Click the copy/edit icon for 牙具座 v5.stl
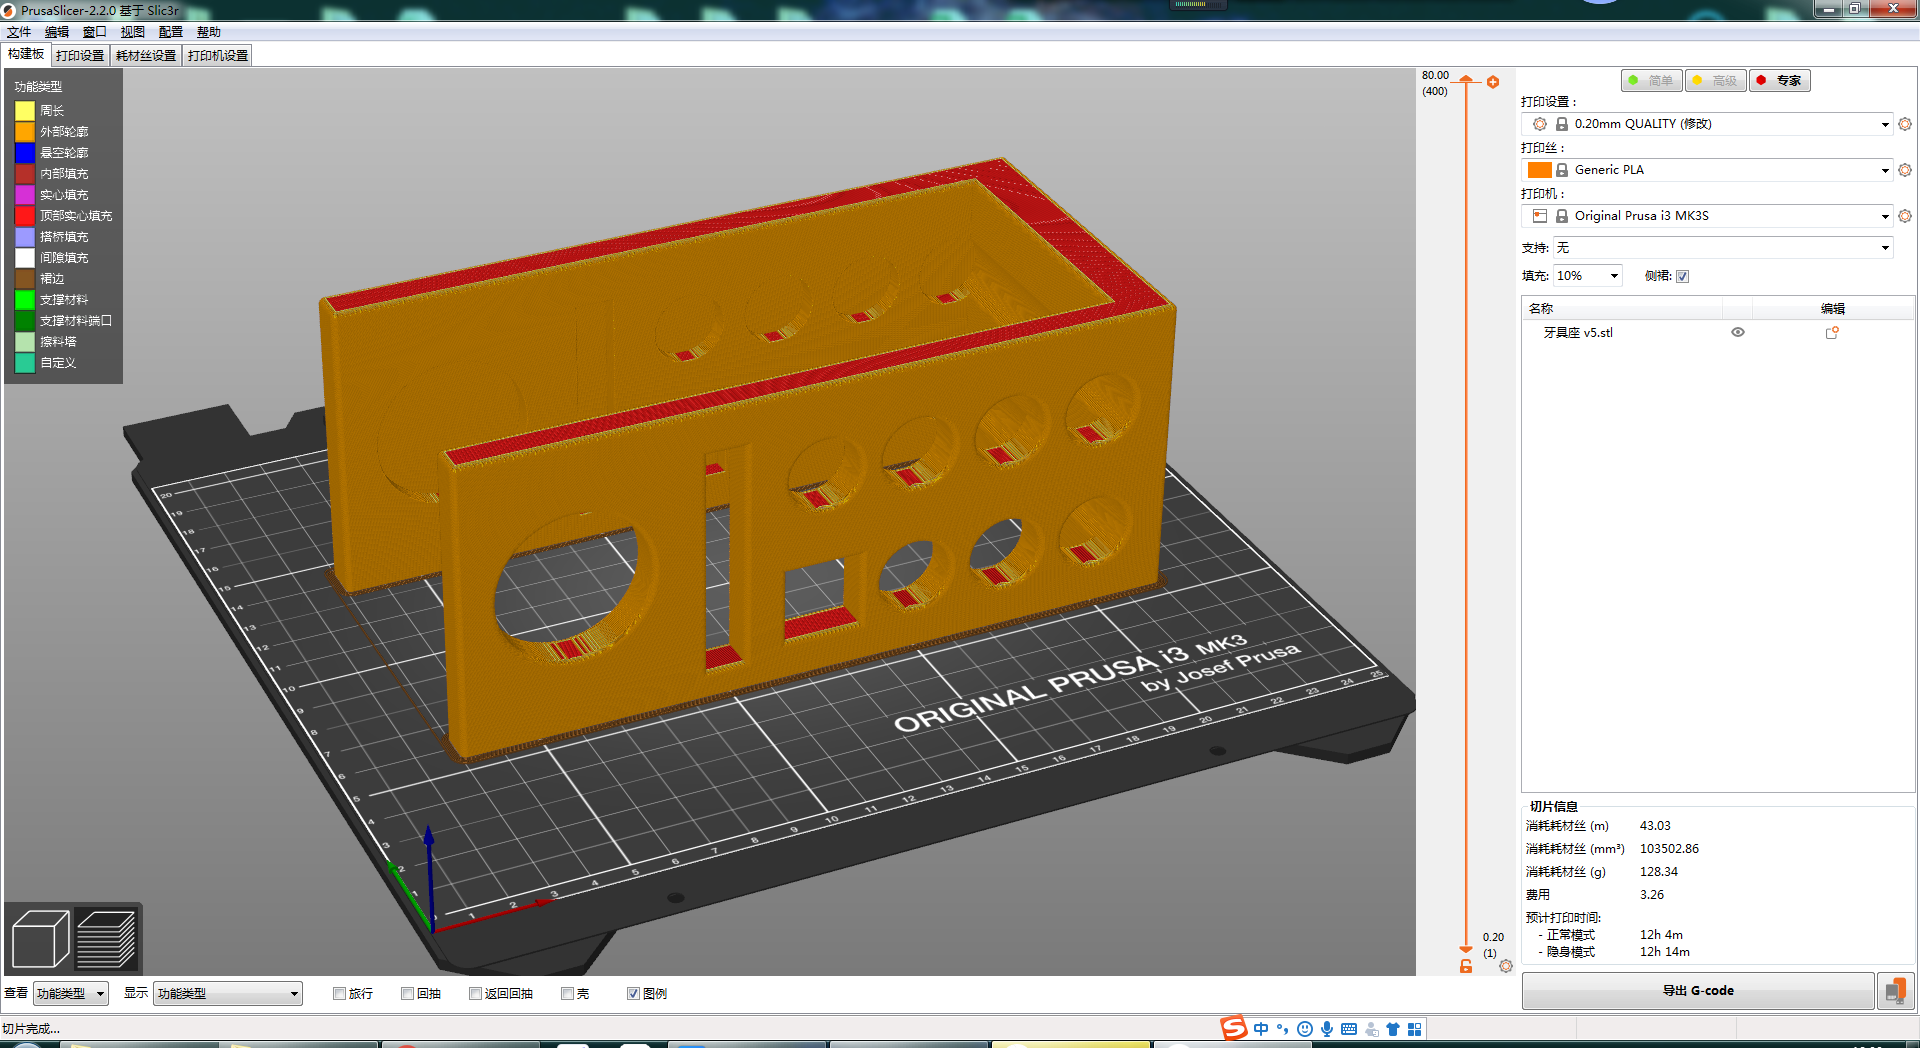1920x1048 pixels. (x=1833, y=332)
